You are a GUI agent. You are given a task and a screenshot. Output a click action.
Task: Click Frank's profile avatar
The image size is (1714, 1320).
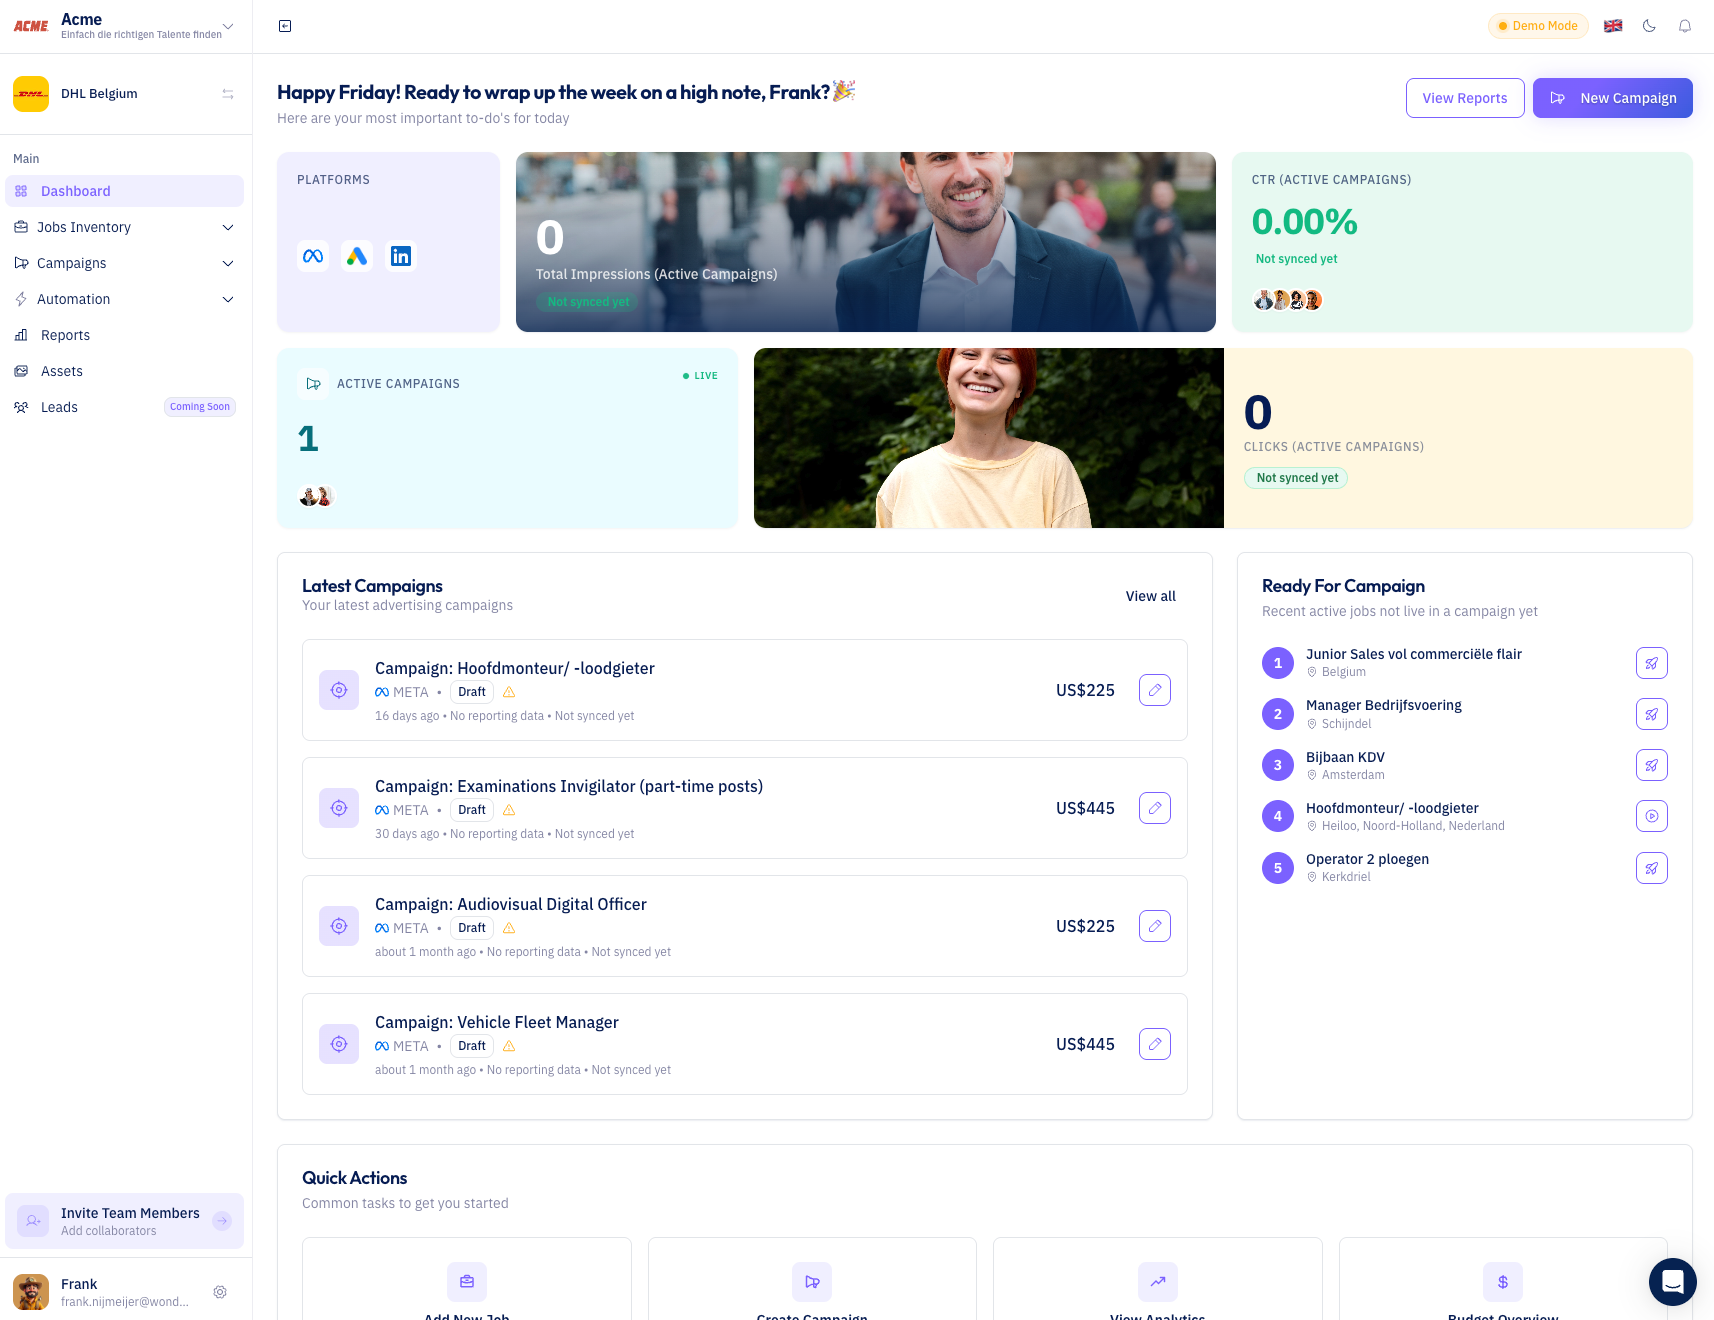coord(31,1292)
